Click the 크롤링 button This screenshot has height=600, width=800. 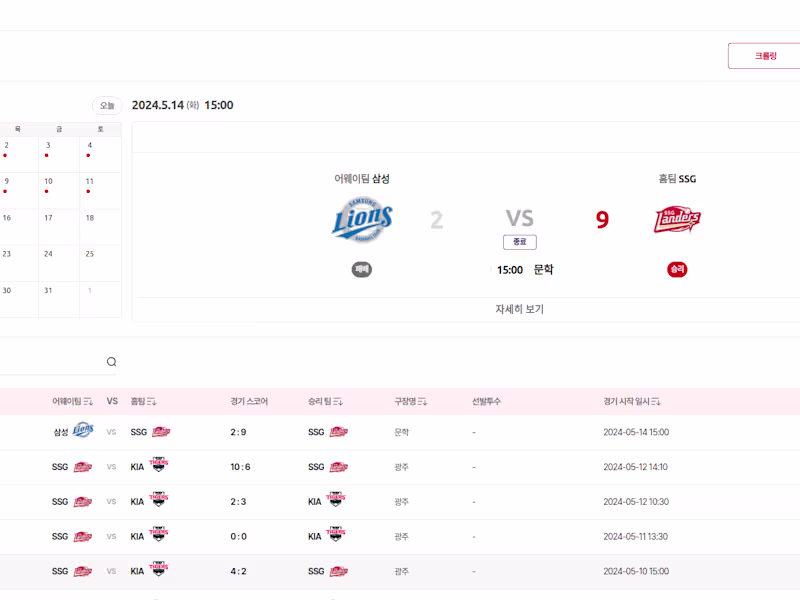[765, 56]
